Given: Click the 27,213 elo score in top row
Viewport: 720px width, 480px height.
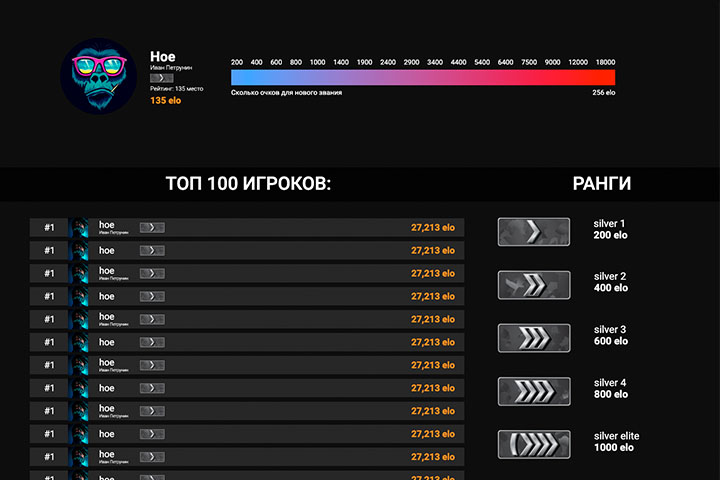Looking at the screenshot, I should click(433, 227).
